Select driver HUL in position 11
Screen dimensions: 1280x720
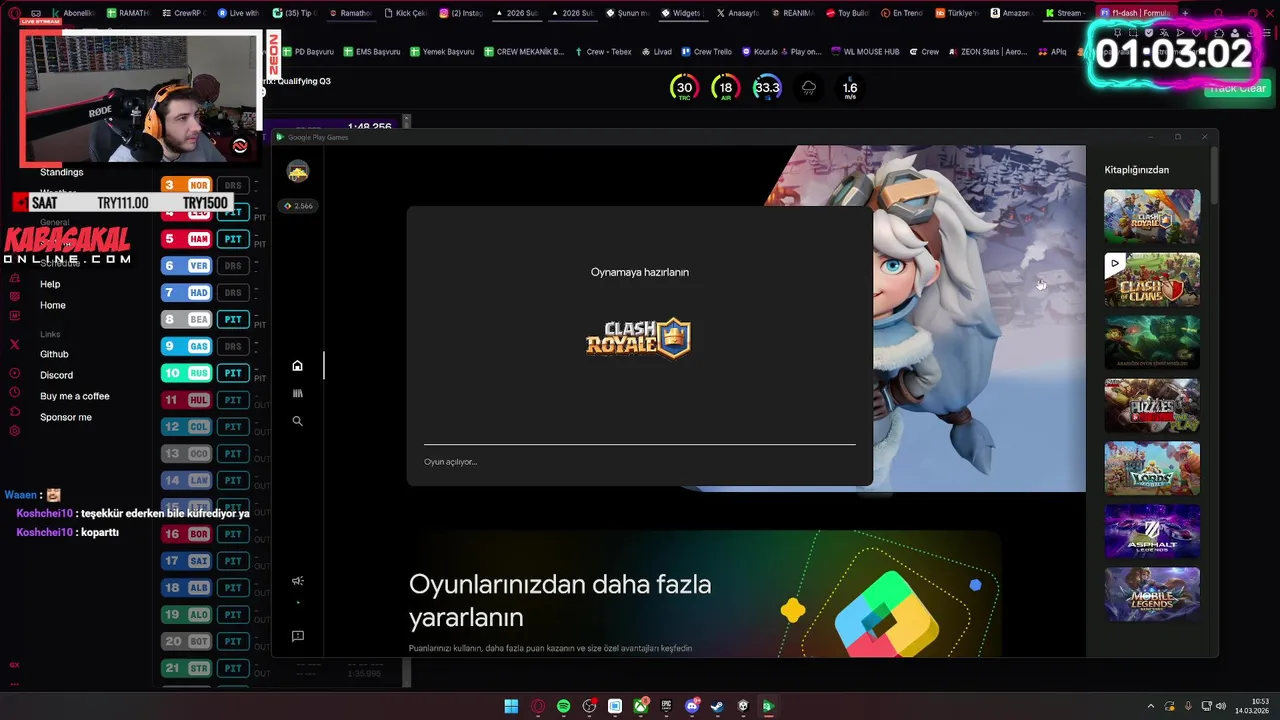[186, 400]
